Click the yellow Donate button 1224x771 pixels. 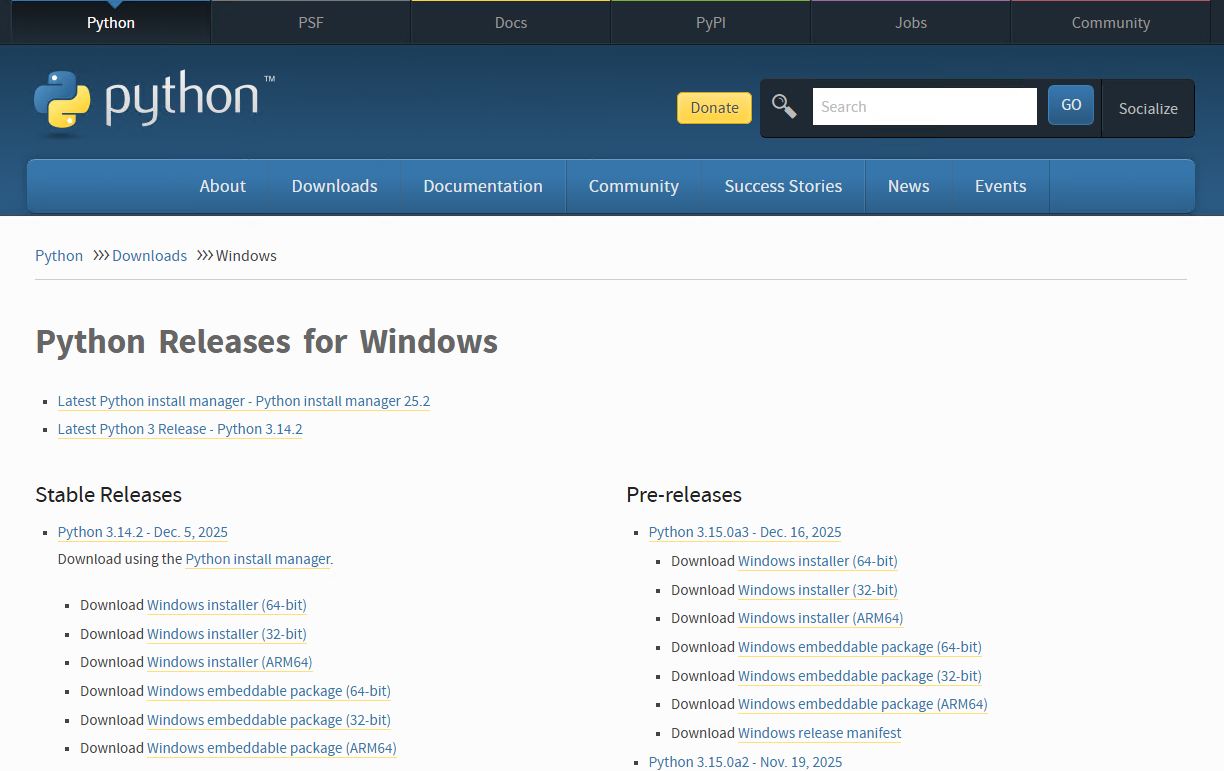(714, 108)
